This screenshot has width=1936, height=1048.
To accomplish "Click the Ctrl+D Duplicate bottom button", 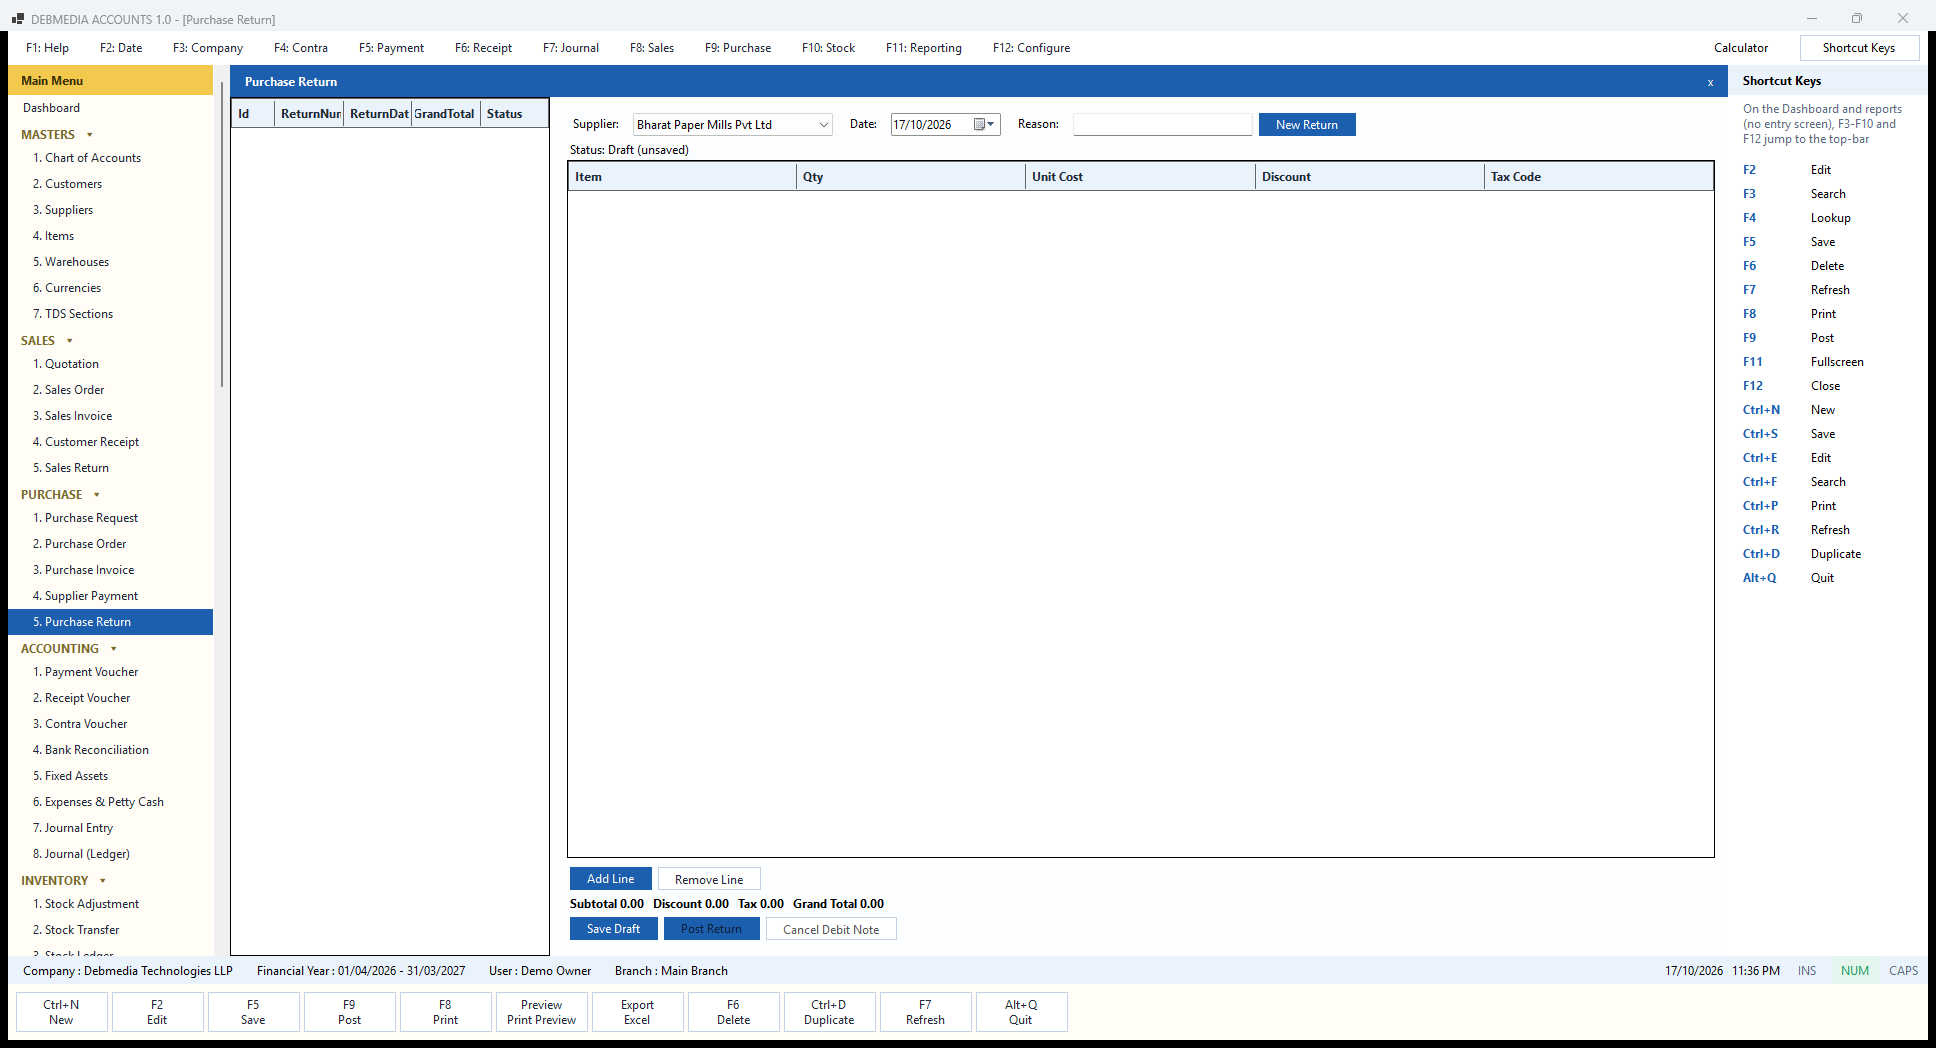I will (x=829, y=1012).
